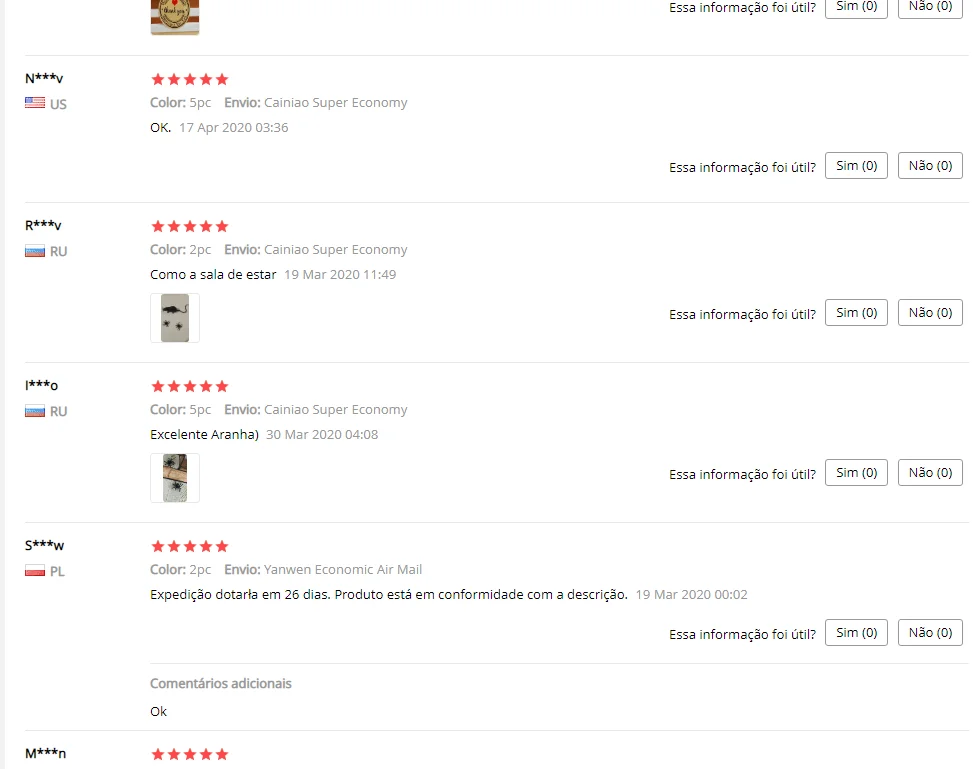Screen dimensions: 973x769
Task: Click M***n's five-star rating
Action: point(190,755)
